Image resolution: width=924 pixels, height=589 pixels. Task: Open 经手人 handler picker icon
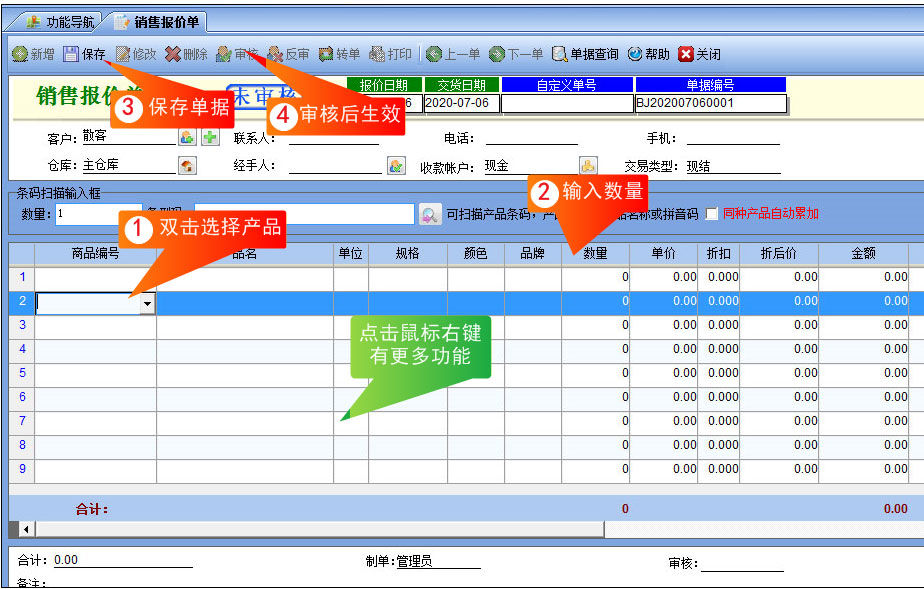pos(396,166)
